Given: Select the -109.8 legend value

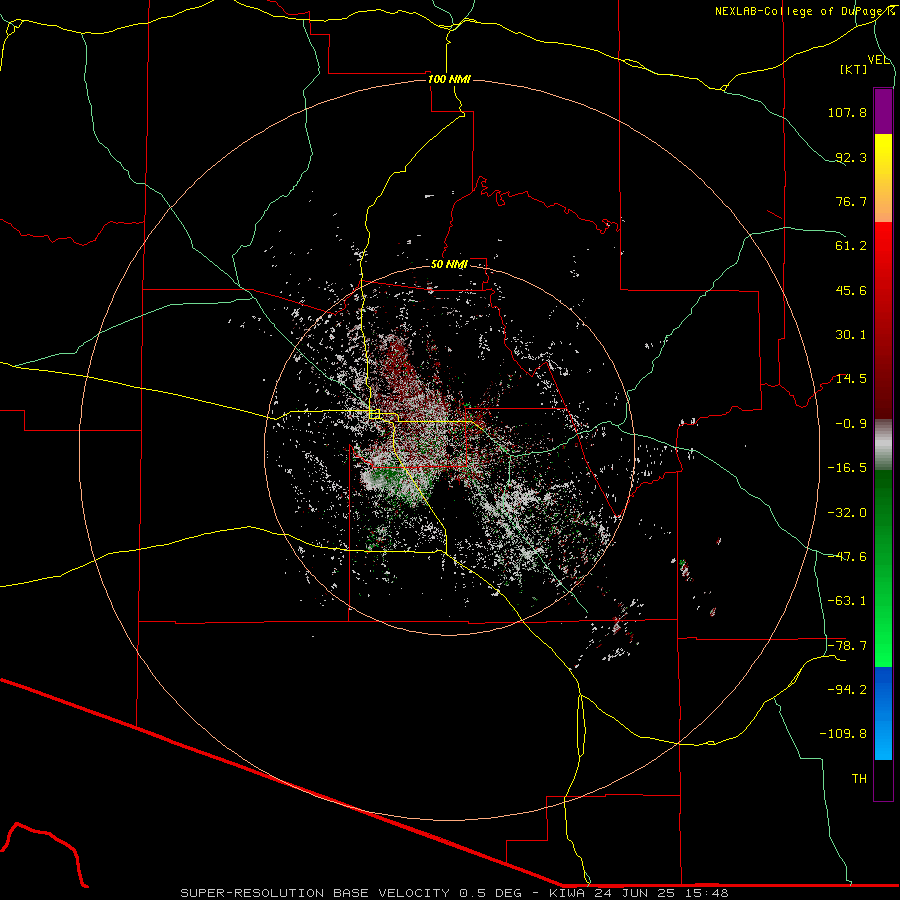Looking at the screenshot, I should pos(844,734).
